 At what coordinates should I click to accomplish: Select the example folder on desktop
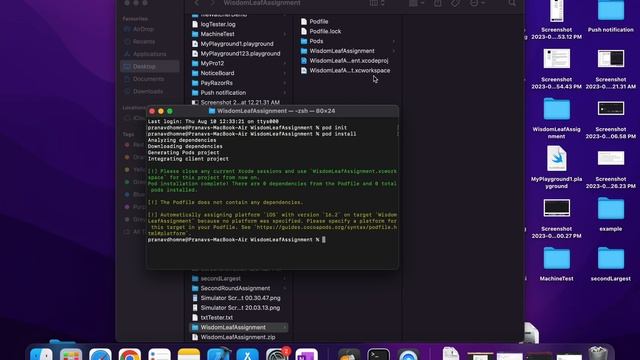611,214
